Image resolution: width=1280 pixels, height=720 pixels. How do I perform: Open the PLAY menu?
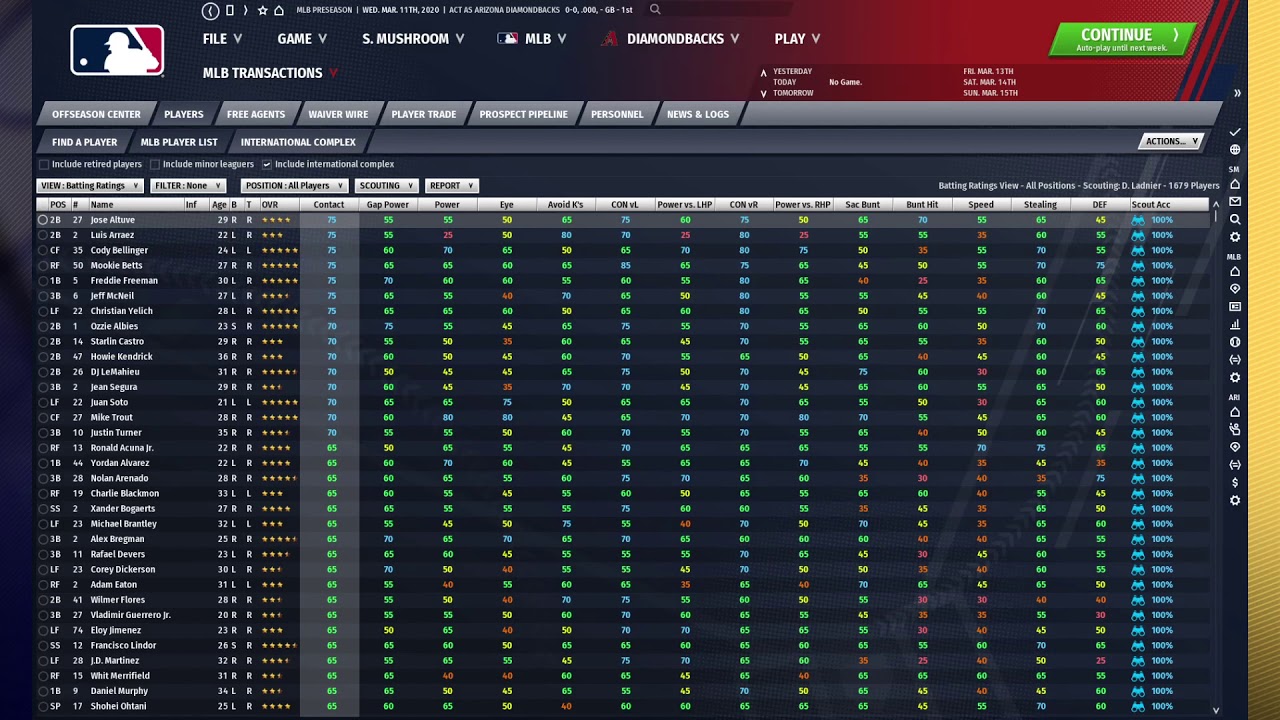[x=797, y=39]
